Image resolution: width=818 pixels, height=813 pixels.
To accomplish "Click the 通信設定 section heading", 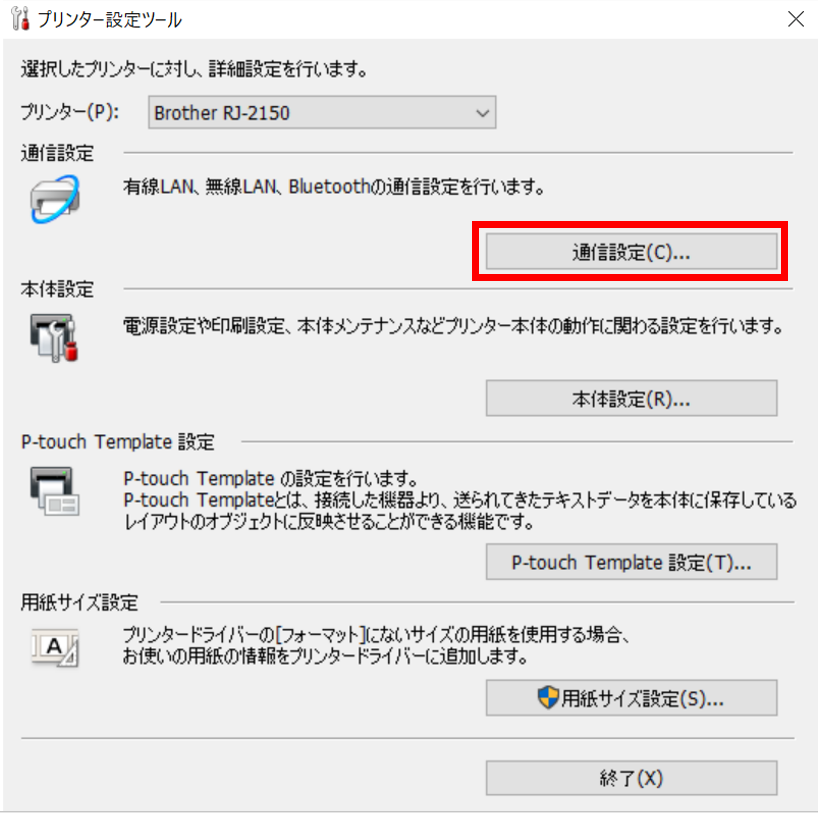I will coord(57,153).
